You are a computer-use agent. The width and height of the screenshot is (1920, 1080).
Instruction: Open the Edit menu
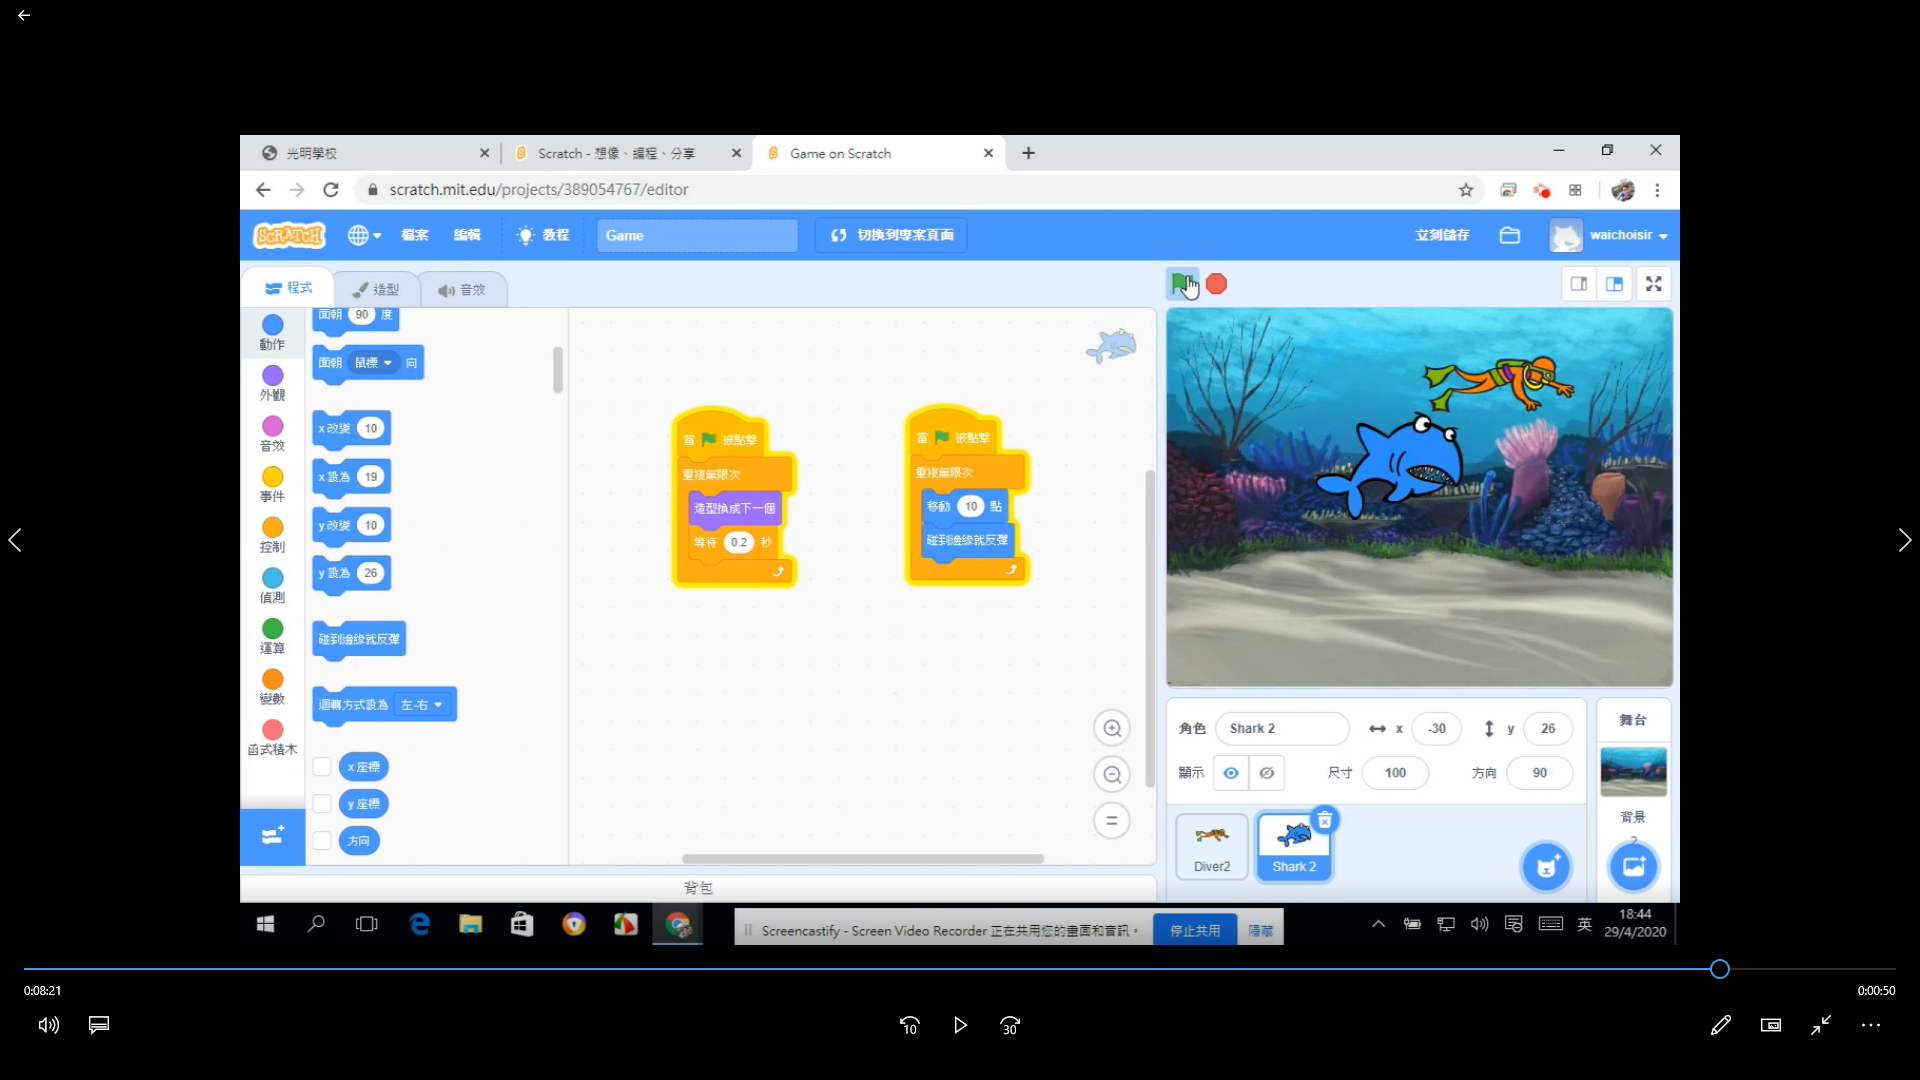coord(467,236)
